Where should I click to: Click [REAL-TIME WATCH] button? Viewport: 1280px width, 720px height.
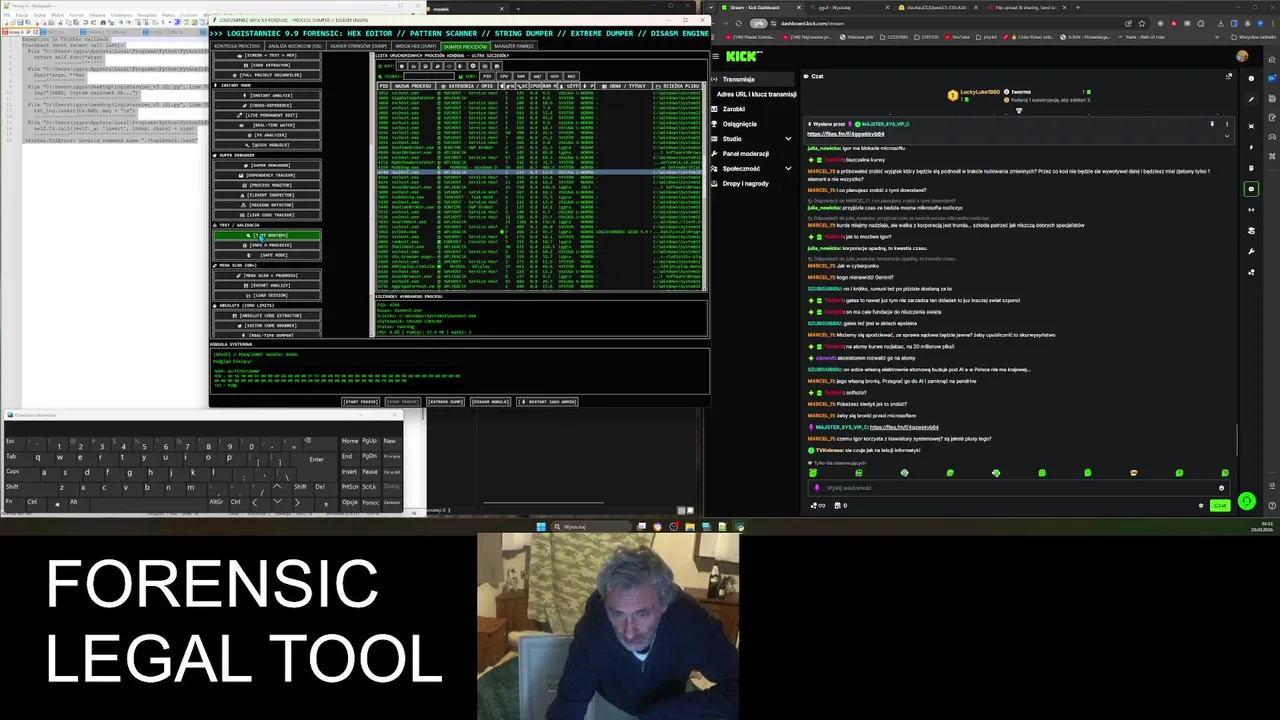pyautogui.click(x=267, y=125)
